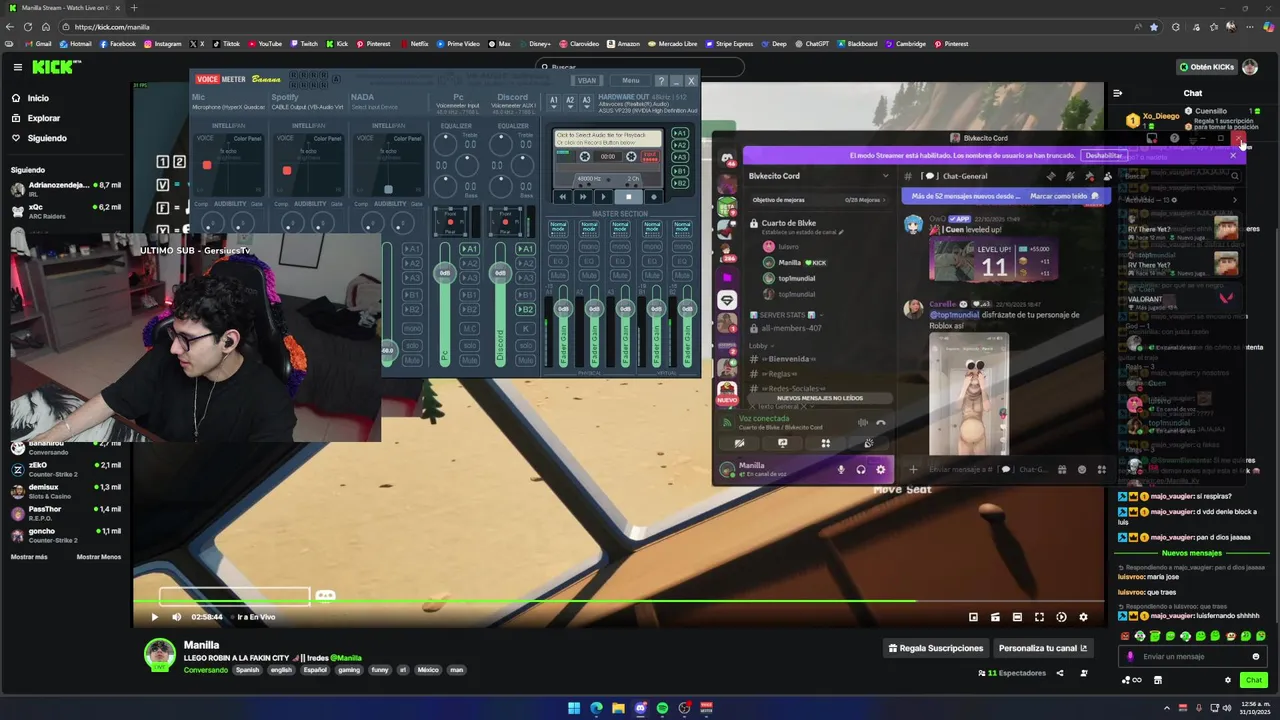Open Spotify from the Windows taskbar
Image resolution: width=1280 pixels, height=720 pixels.
[662, 708]
